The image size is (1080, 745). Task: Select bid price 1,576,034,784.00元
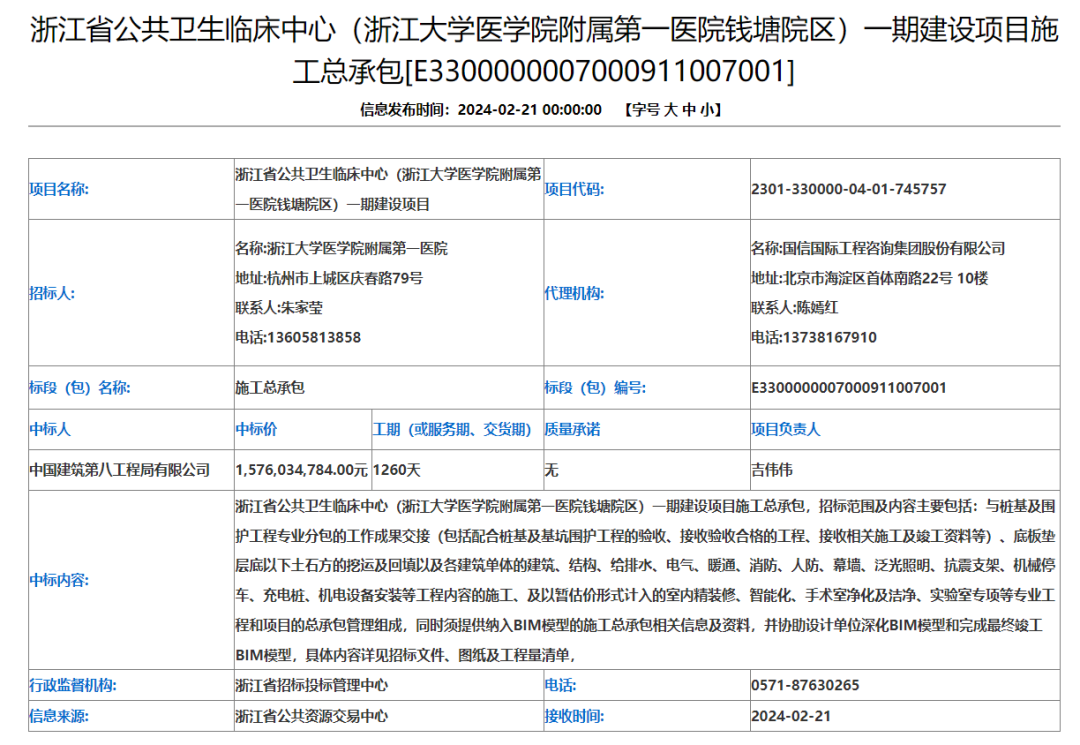click(302, 470)
